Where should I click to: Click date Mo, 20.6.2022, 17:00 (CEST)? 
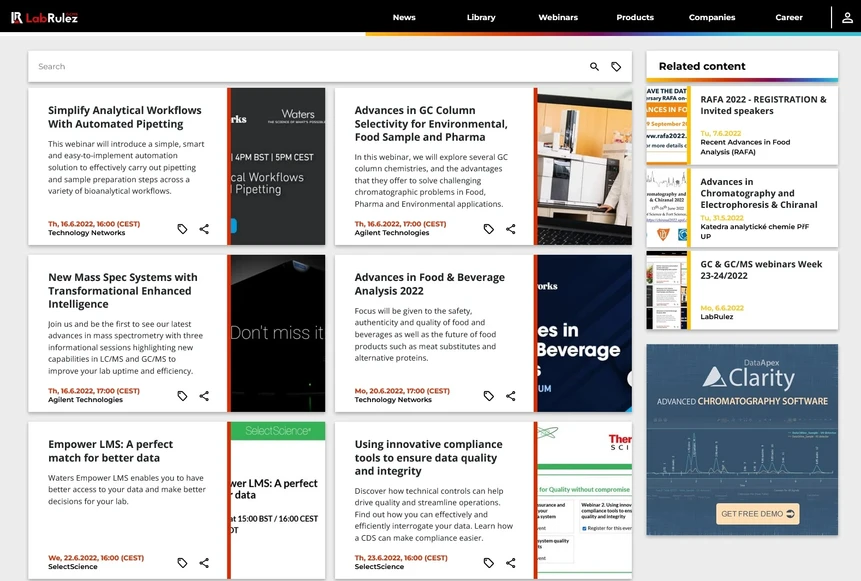(x=402, y=391)
